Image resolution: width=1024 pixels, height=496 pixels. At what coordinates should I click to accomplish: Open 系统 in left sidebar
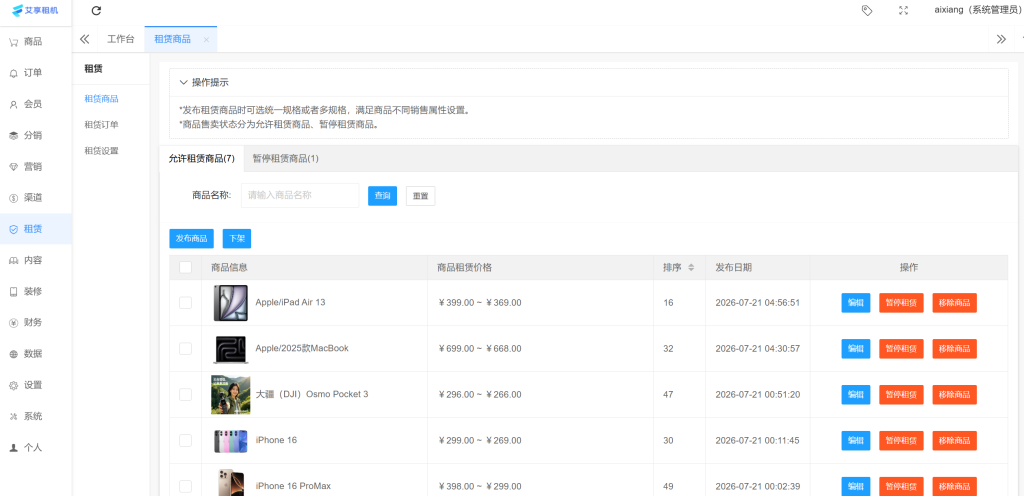[x=36, y=416]
